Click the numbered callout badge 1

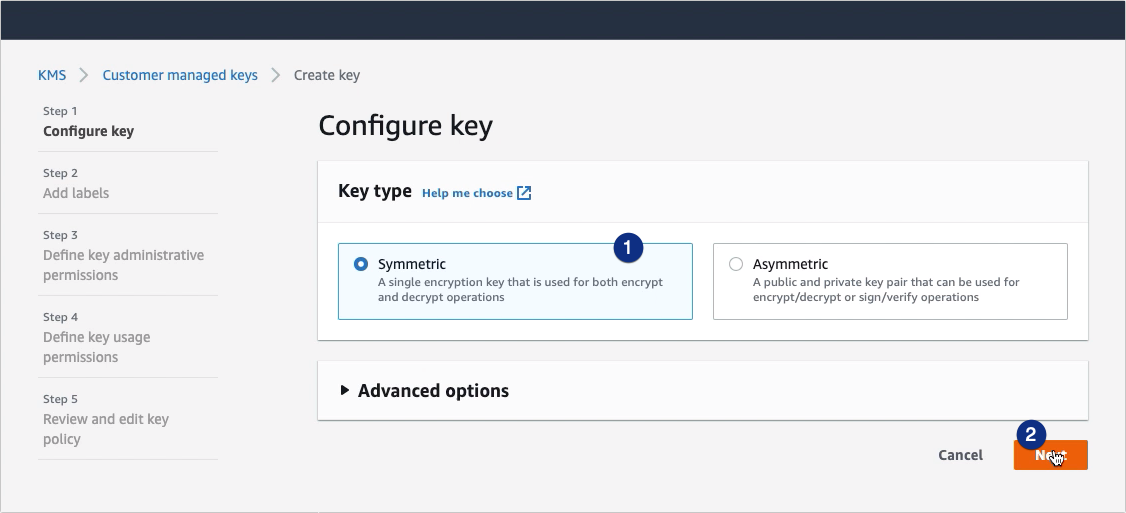tap(627, 248)
